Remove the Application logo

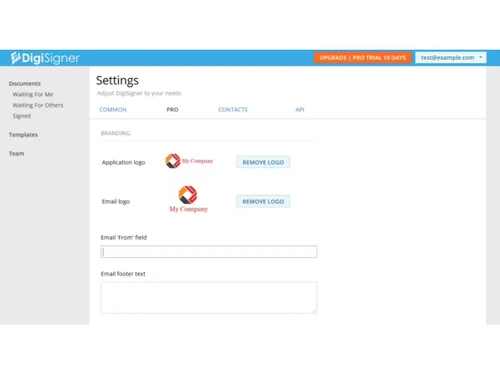pyautogui.click(x=263, y=162)
